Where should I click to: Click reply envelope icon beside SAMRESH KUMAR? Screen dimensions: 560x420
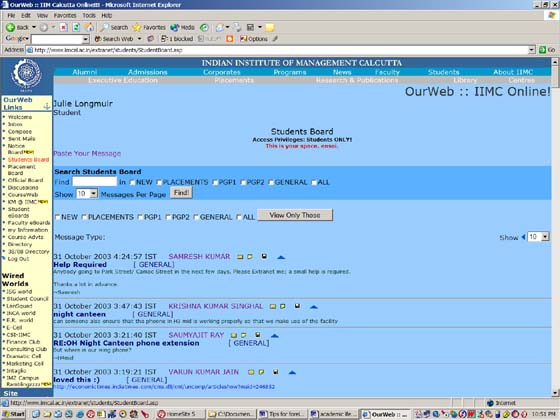pyautogui.click(x=240, y=257)
